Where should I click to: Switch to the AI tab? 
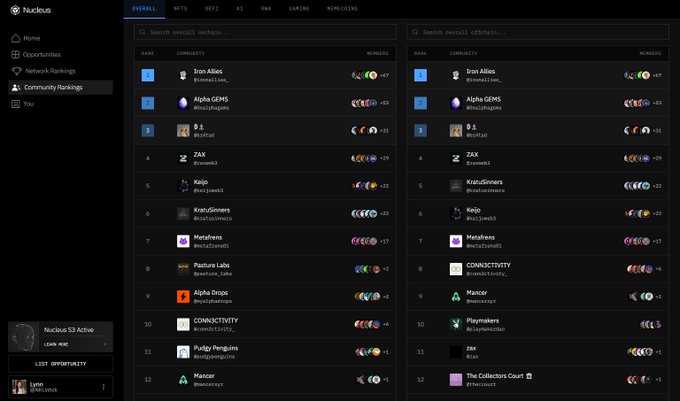coord(239,9)
